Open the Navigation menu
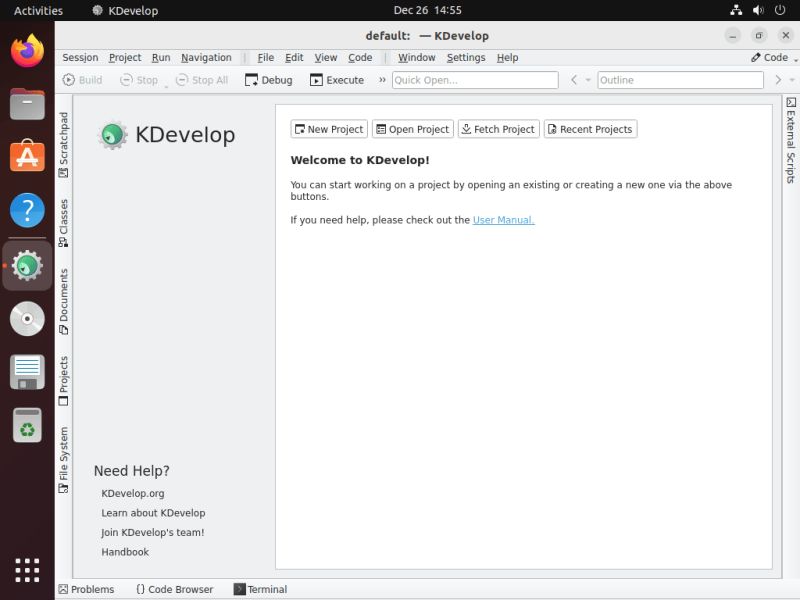The width and height of the screenshot is (800, 600). pyautogui.click(x=206, y=57)
